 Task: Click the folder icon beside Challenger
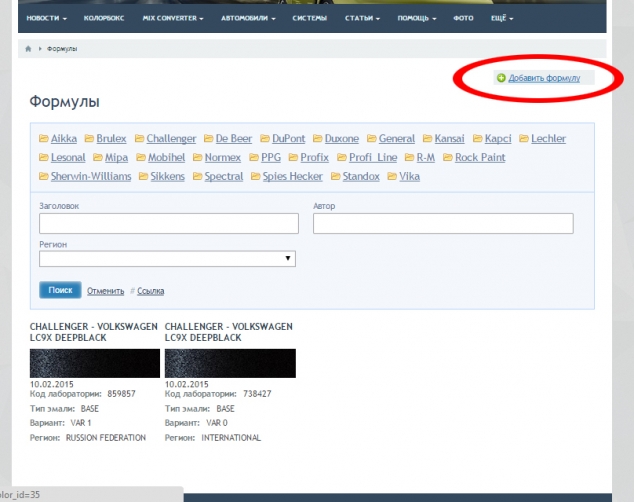139,139
